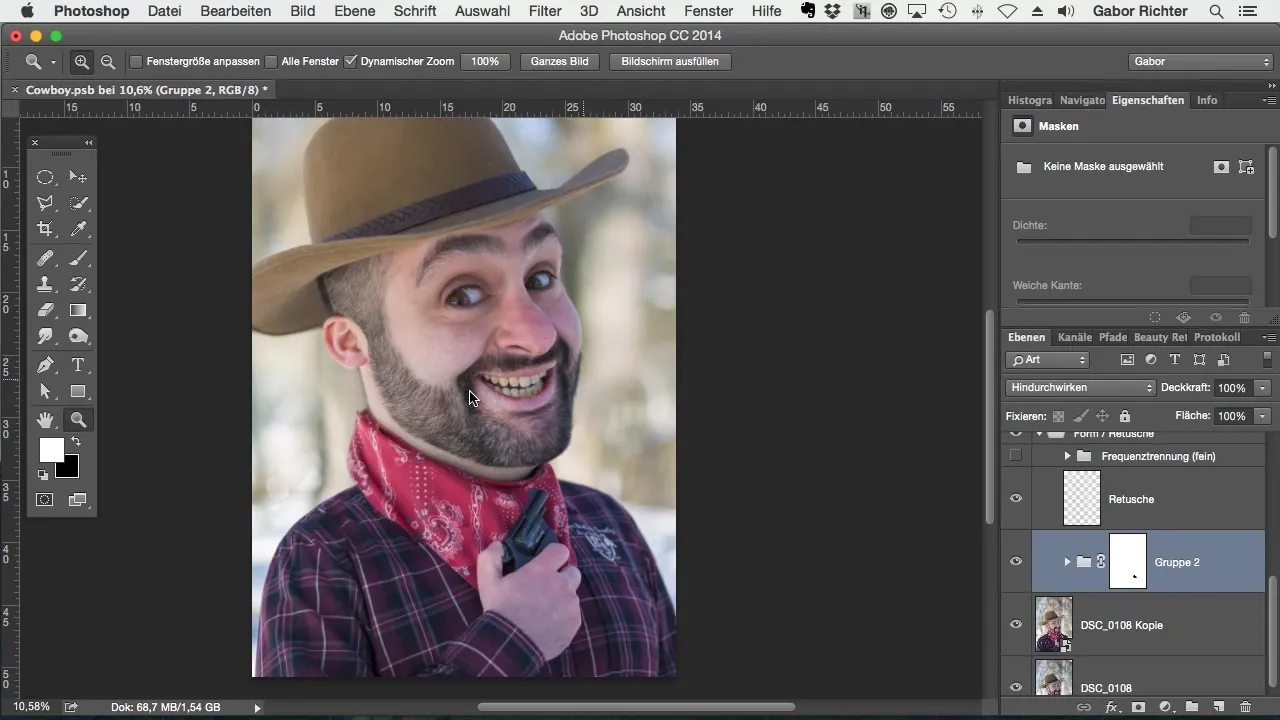Open the Fläche fill dropdown arrow
Screen dimensions: 1280x720
point(1263,416)
